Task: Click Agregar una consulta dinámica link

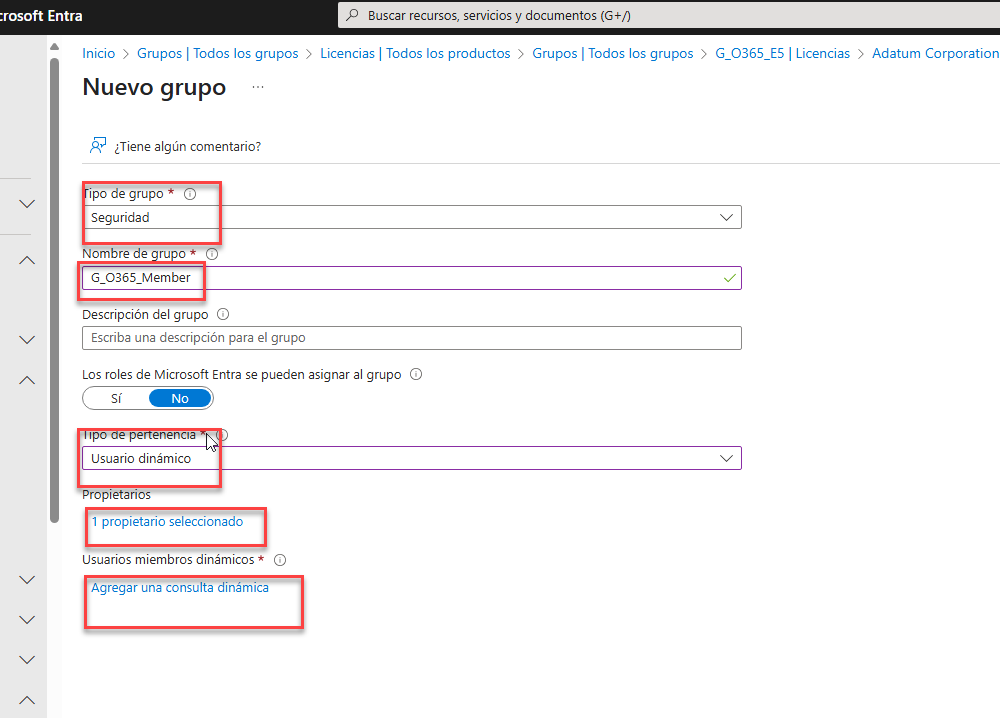Action: (x=180, y=588)
